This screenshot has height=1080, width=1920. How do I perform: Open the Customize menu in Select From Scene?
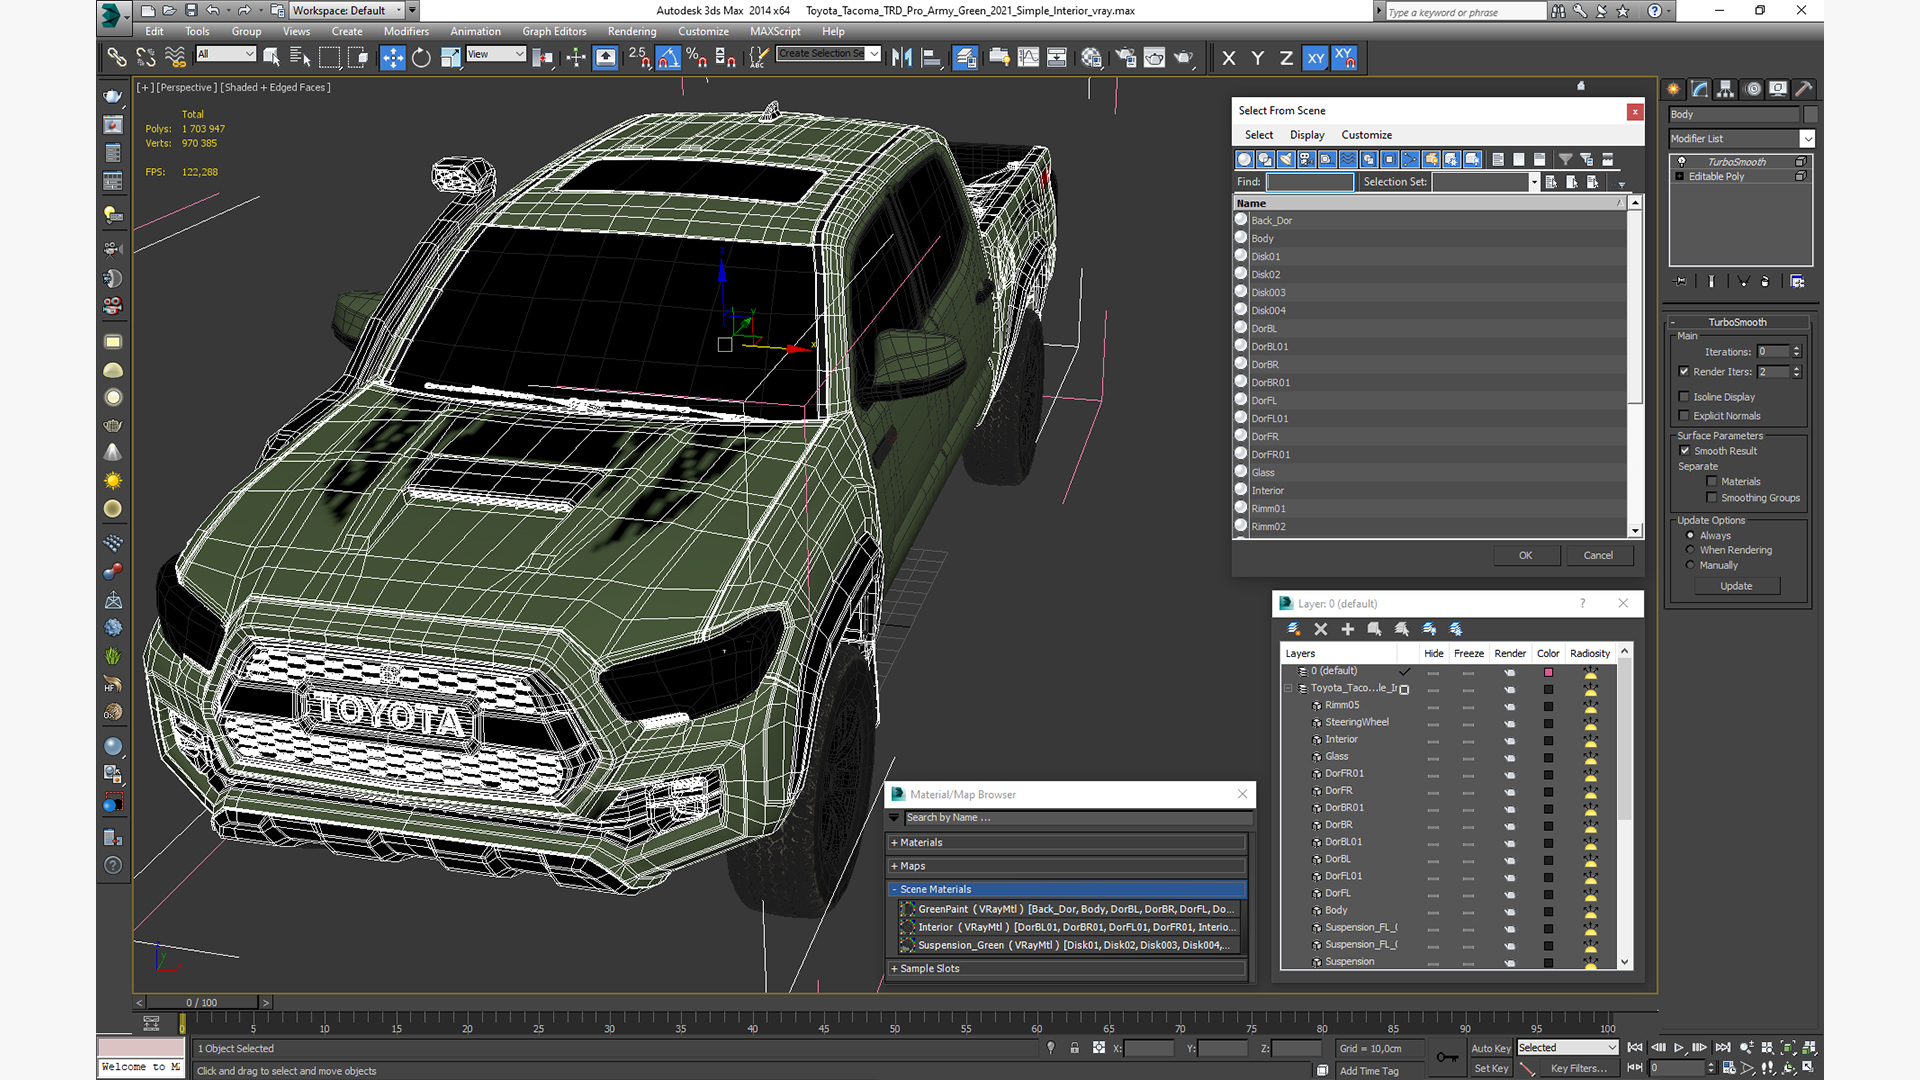pyautogui.click(x=1366, y=135)
